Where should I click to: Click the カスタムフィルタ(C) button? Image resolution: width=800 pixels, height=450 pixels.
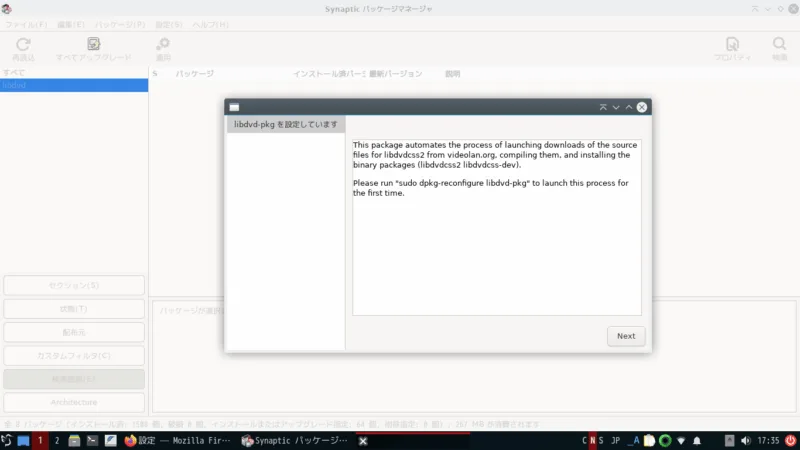(x=74, y=355)
